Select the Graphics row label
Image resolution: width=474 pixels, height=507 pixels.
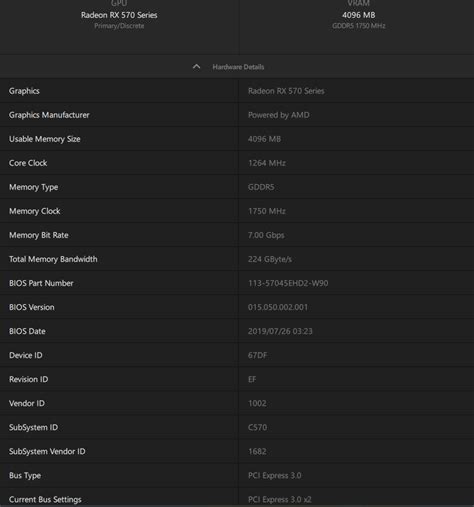[x=24, y=91]
